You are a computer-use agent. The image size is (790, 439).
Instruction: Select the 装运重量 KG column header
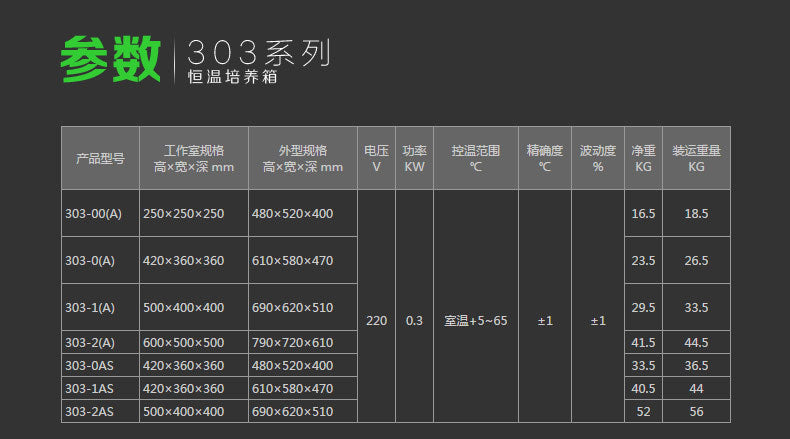(696, 159)
